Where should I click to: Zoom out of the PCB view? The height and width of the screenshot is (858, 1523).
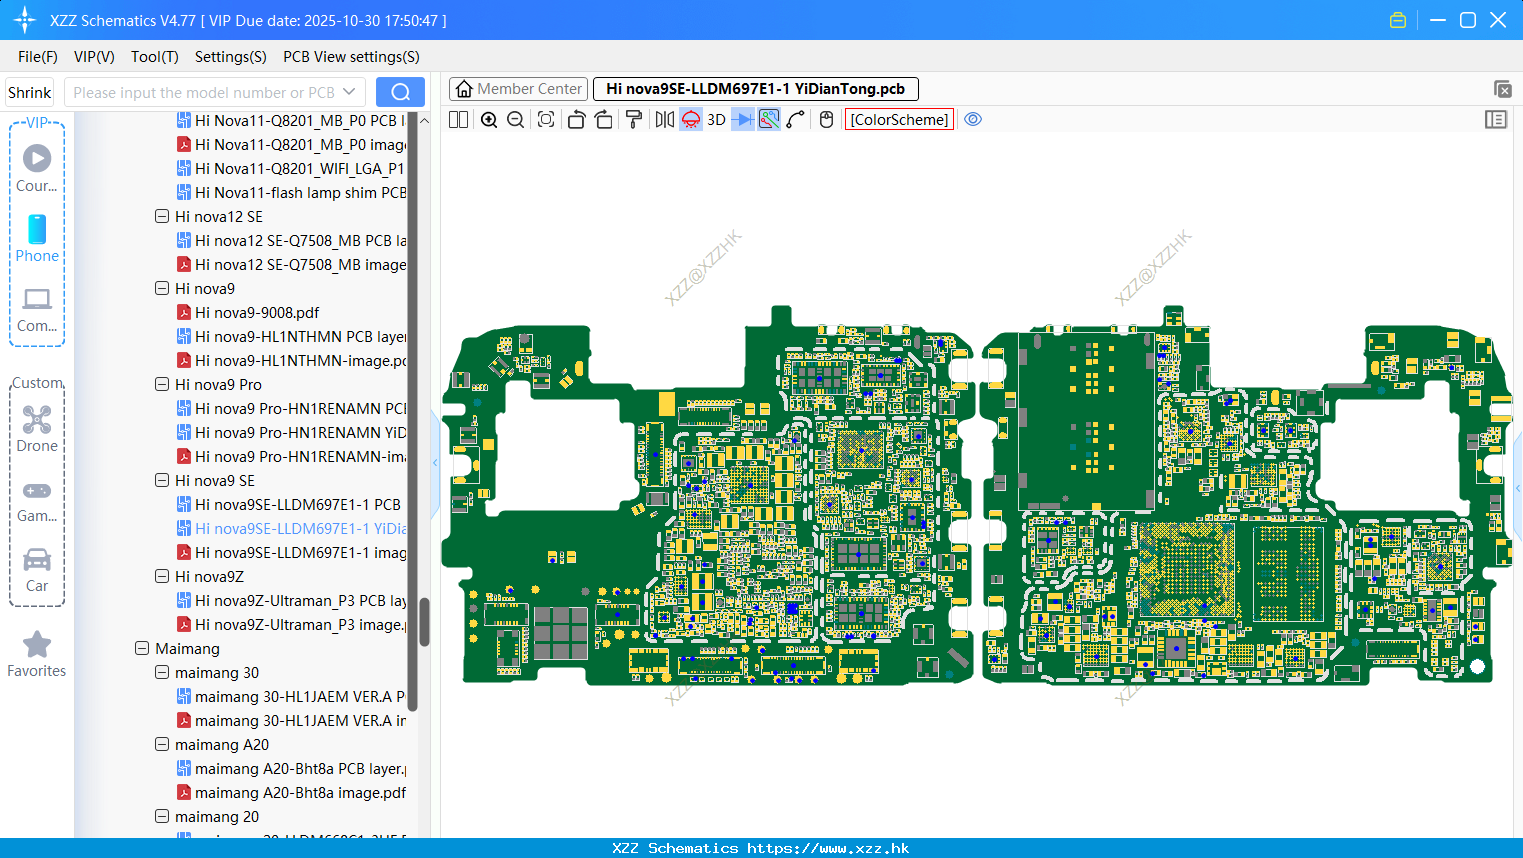tap(516, 120)
